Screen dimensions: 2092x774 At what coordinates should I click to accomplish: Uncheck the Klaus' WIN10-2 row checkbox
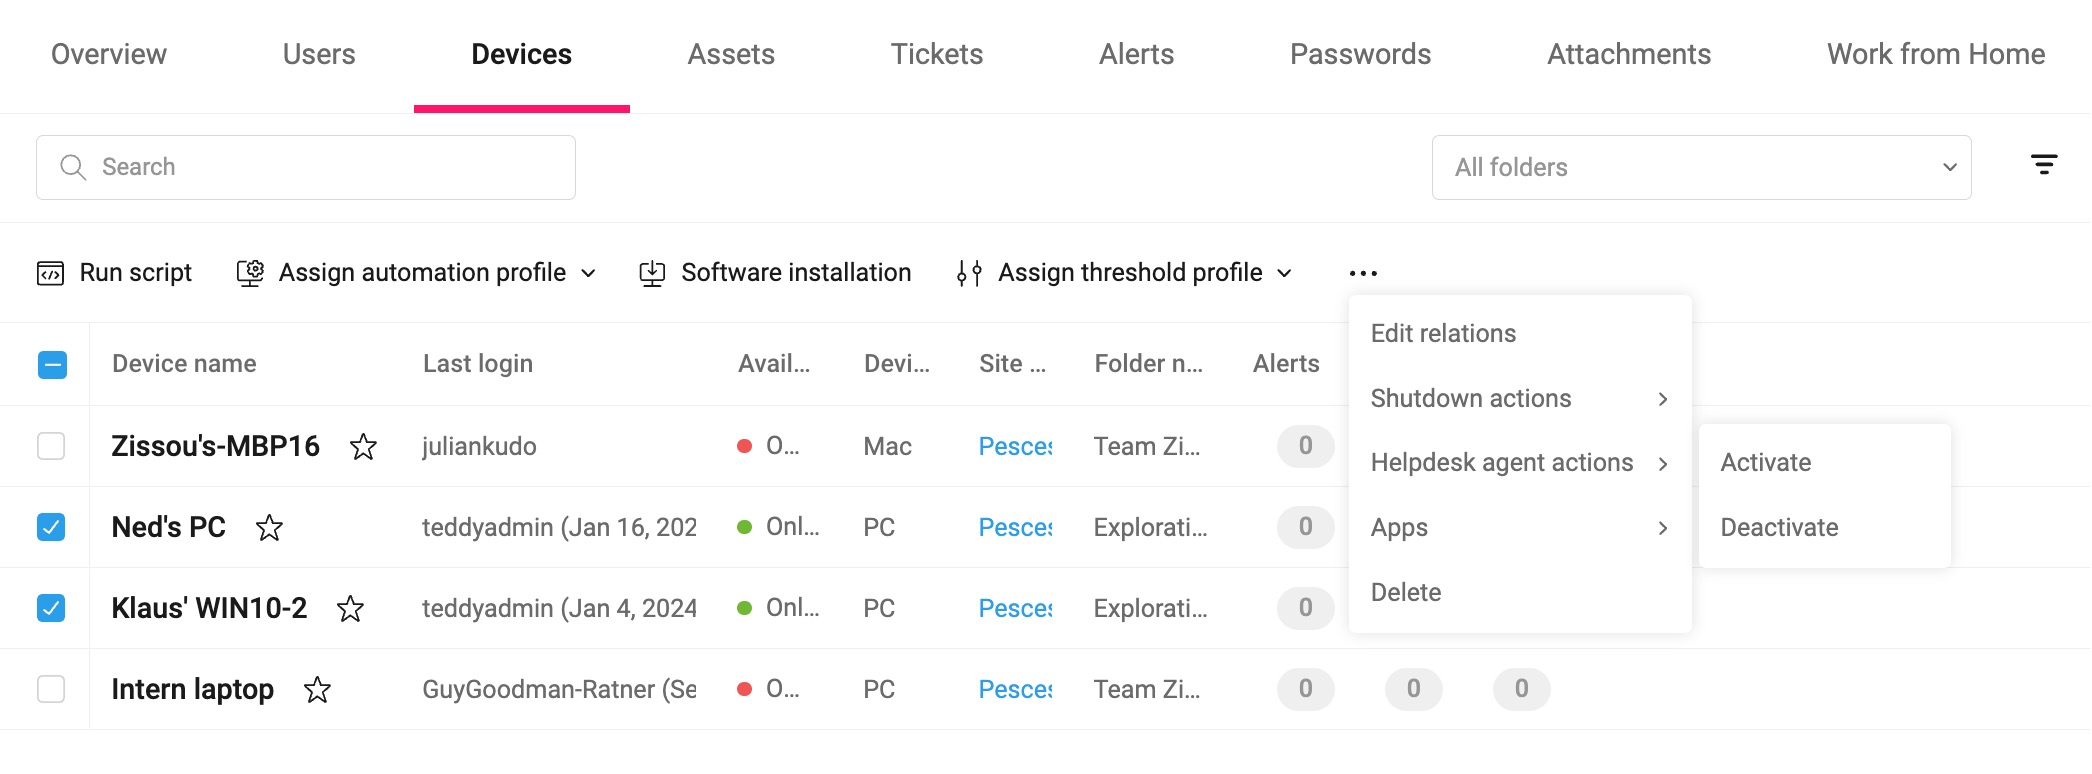point(51,608)
